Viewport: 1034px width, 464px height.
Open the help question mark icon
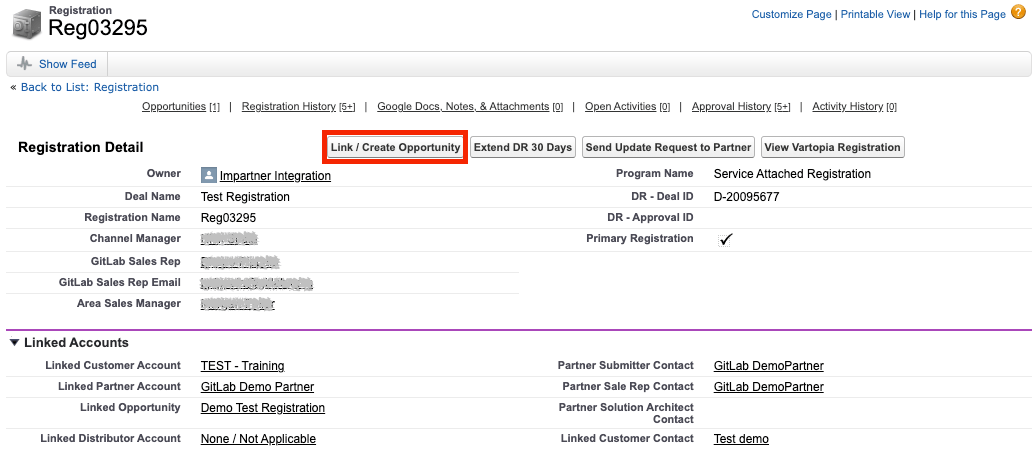[x=1018, y=13]
